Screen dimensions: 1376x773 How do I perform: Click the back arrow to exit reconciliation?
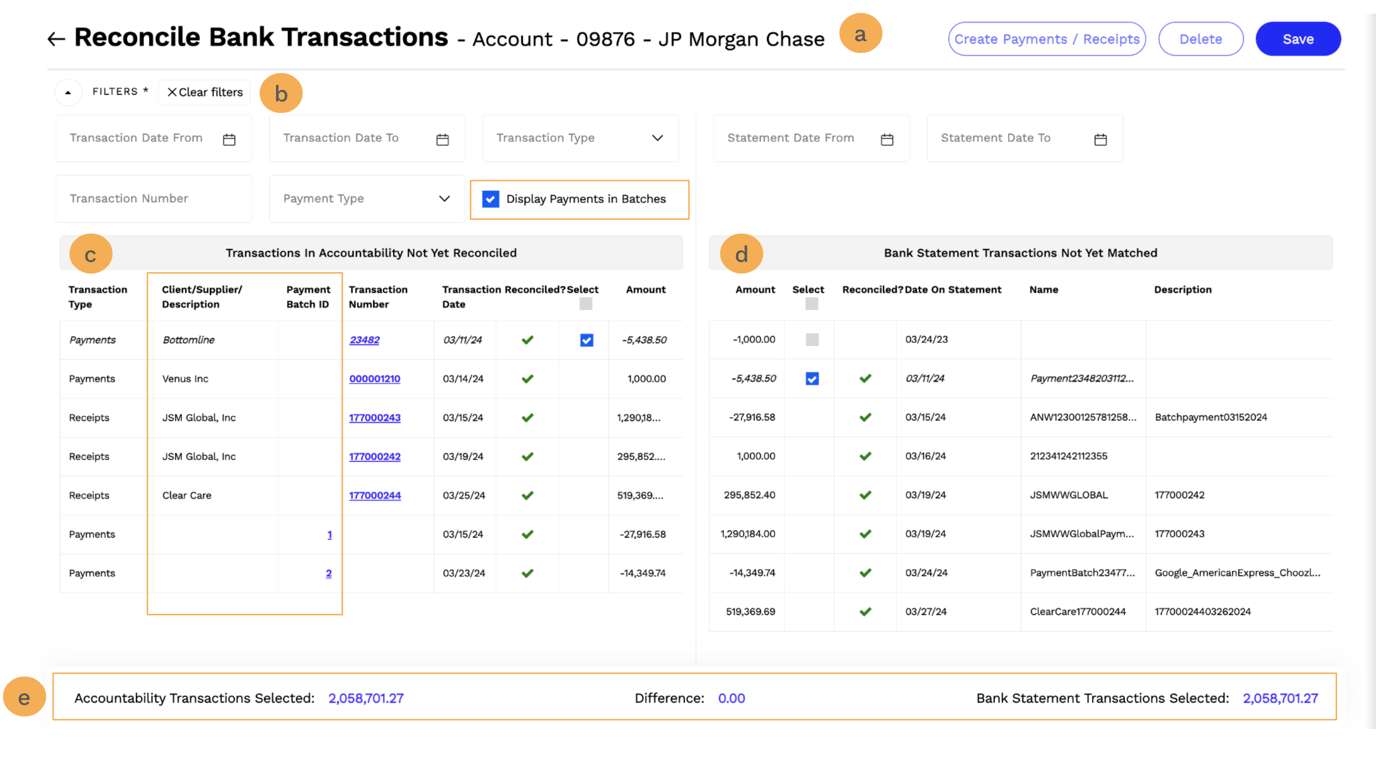[57, 37]
